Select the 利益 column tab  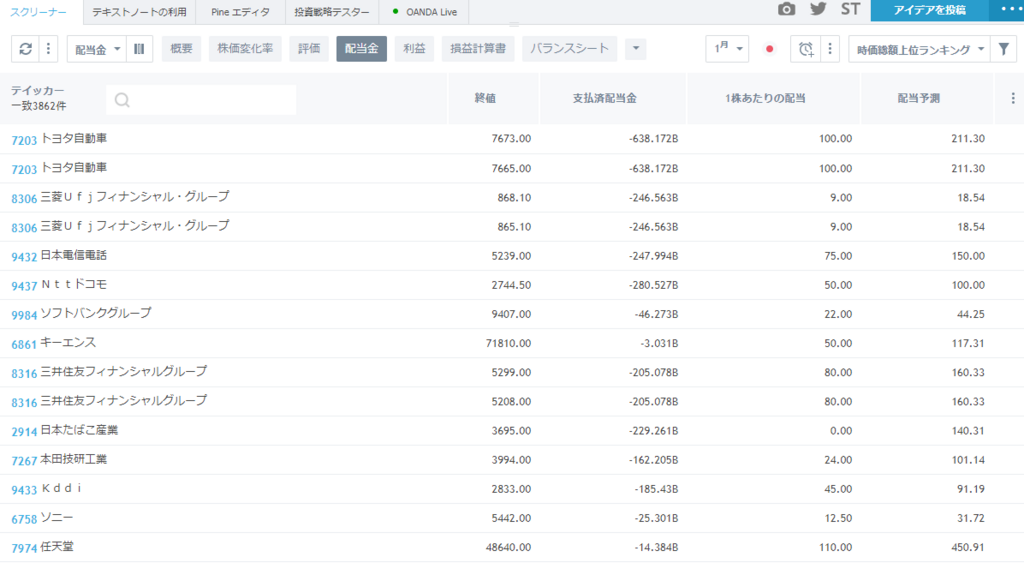414,49
